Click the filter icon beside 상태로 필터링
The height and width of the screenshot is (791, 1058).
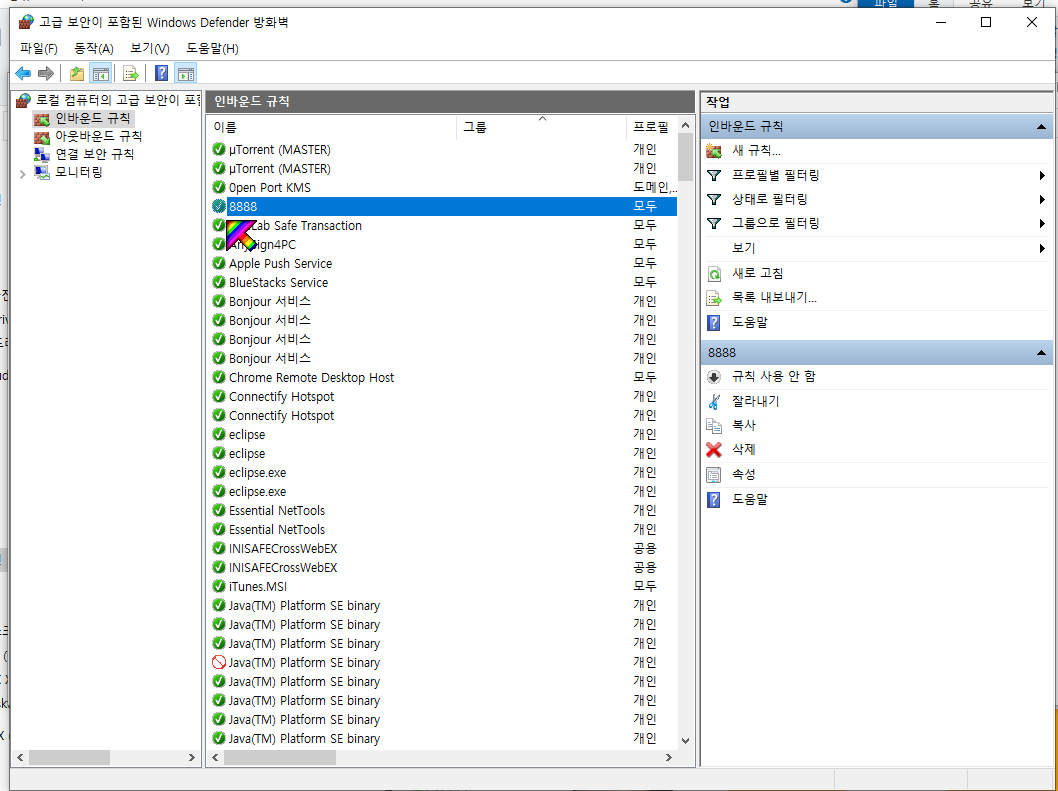(x=714, y=200)
